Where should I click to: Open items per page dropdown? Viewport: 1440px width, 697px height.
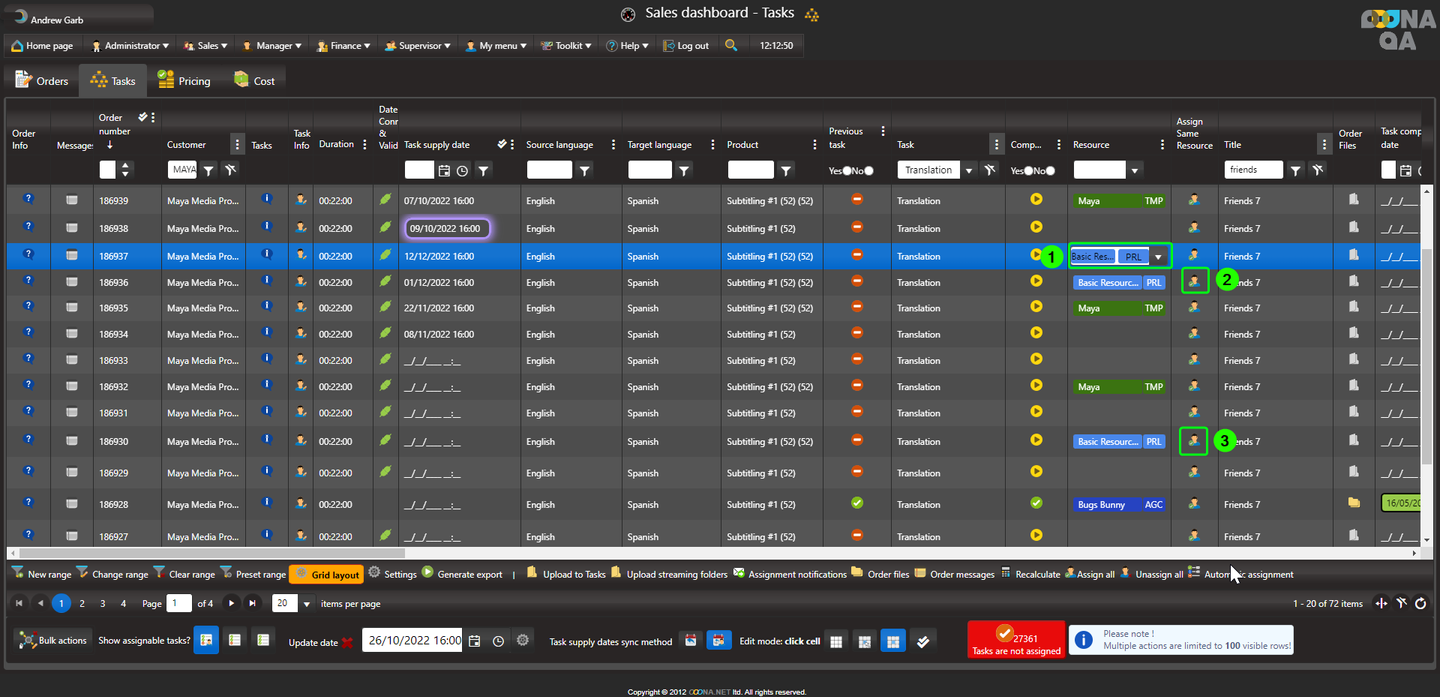pos(307,604)
